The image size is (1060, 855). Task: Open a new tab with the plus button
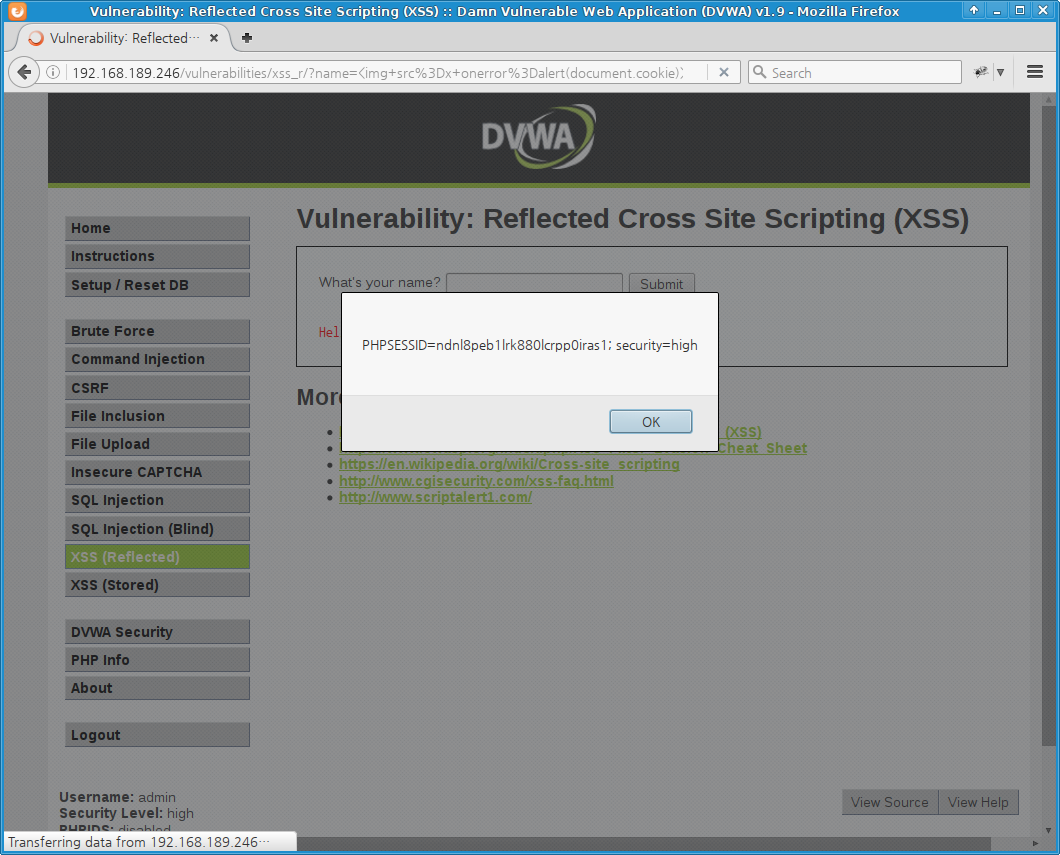247,38
